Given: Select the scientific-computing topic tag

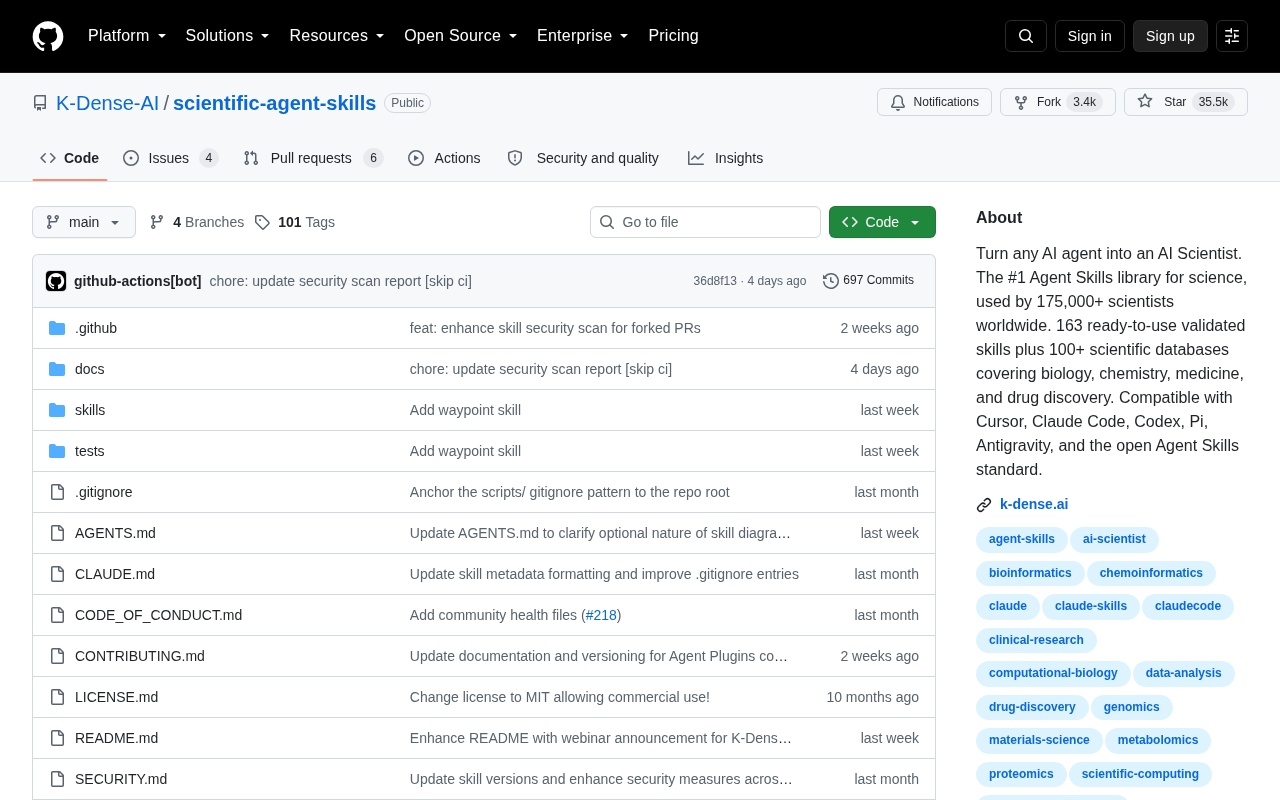Looking at the screenshot, I should tap(1140, 774).
